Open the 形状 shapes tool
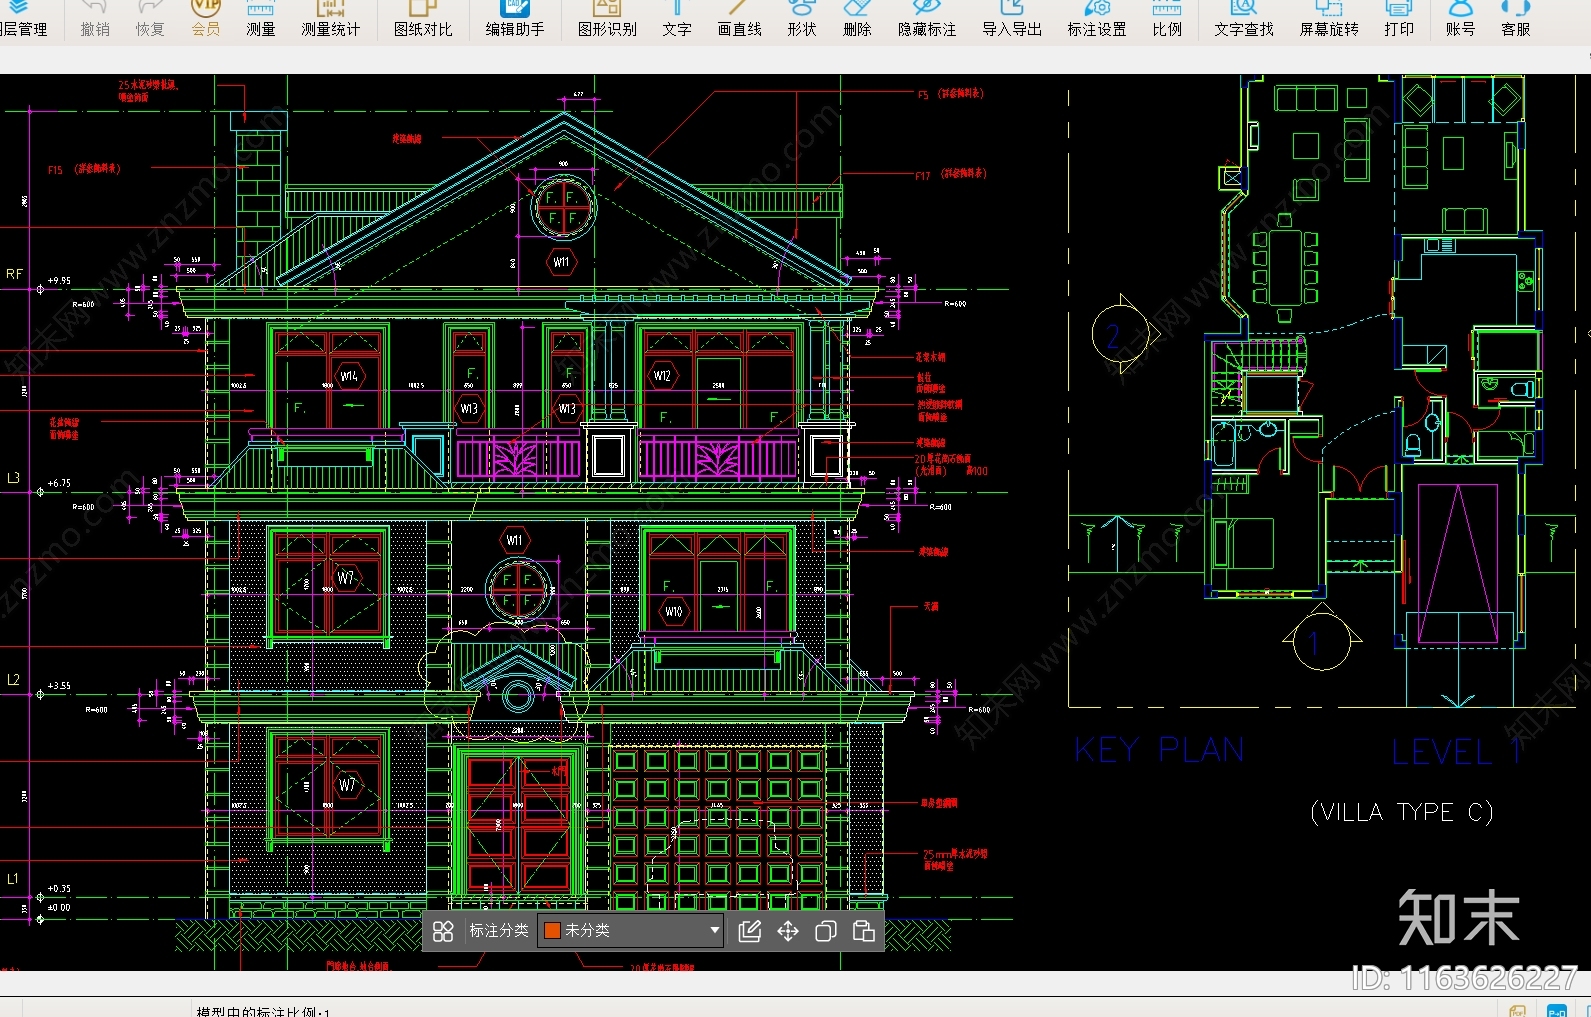This screenshot has width=1591, height=1017. pos(802,20)
